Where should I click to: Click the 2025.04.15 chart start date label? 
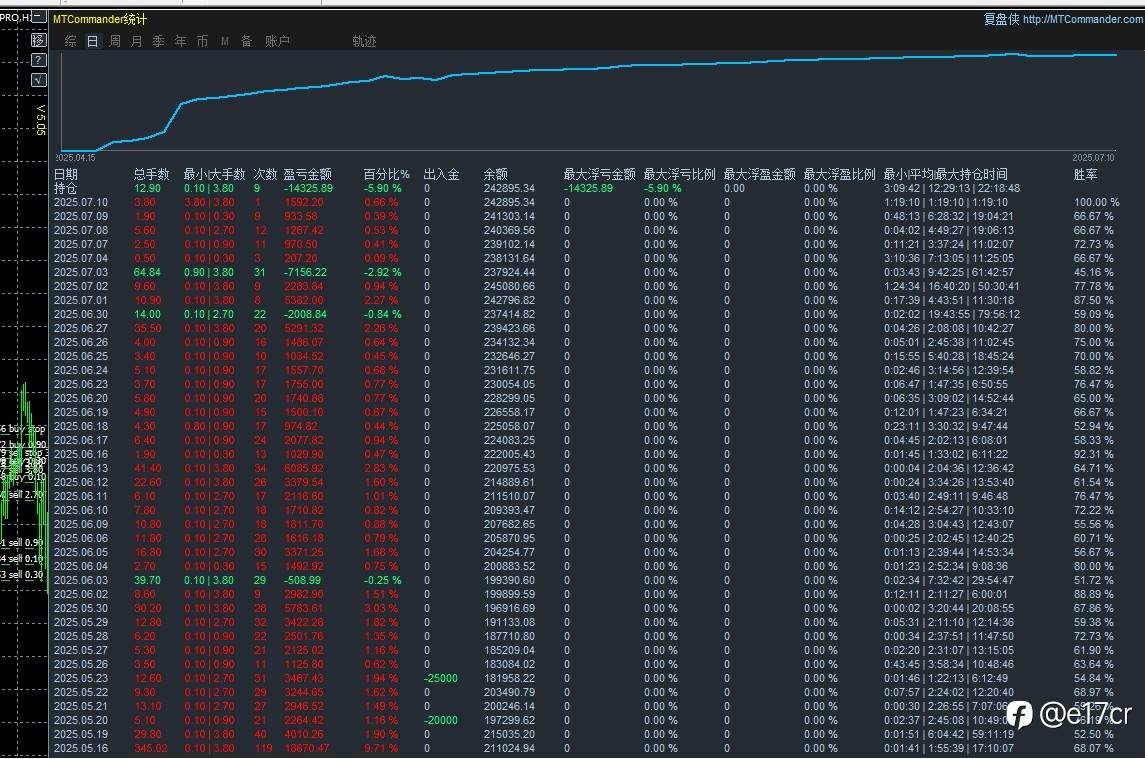(75, 158)
